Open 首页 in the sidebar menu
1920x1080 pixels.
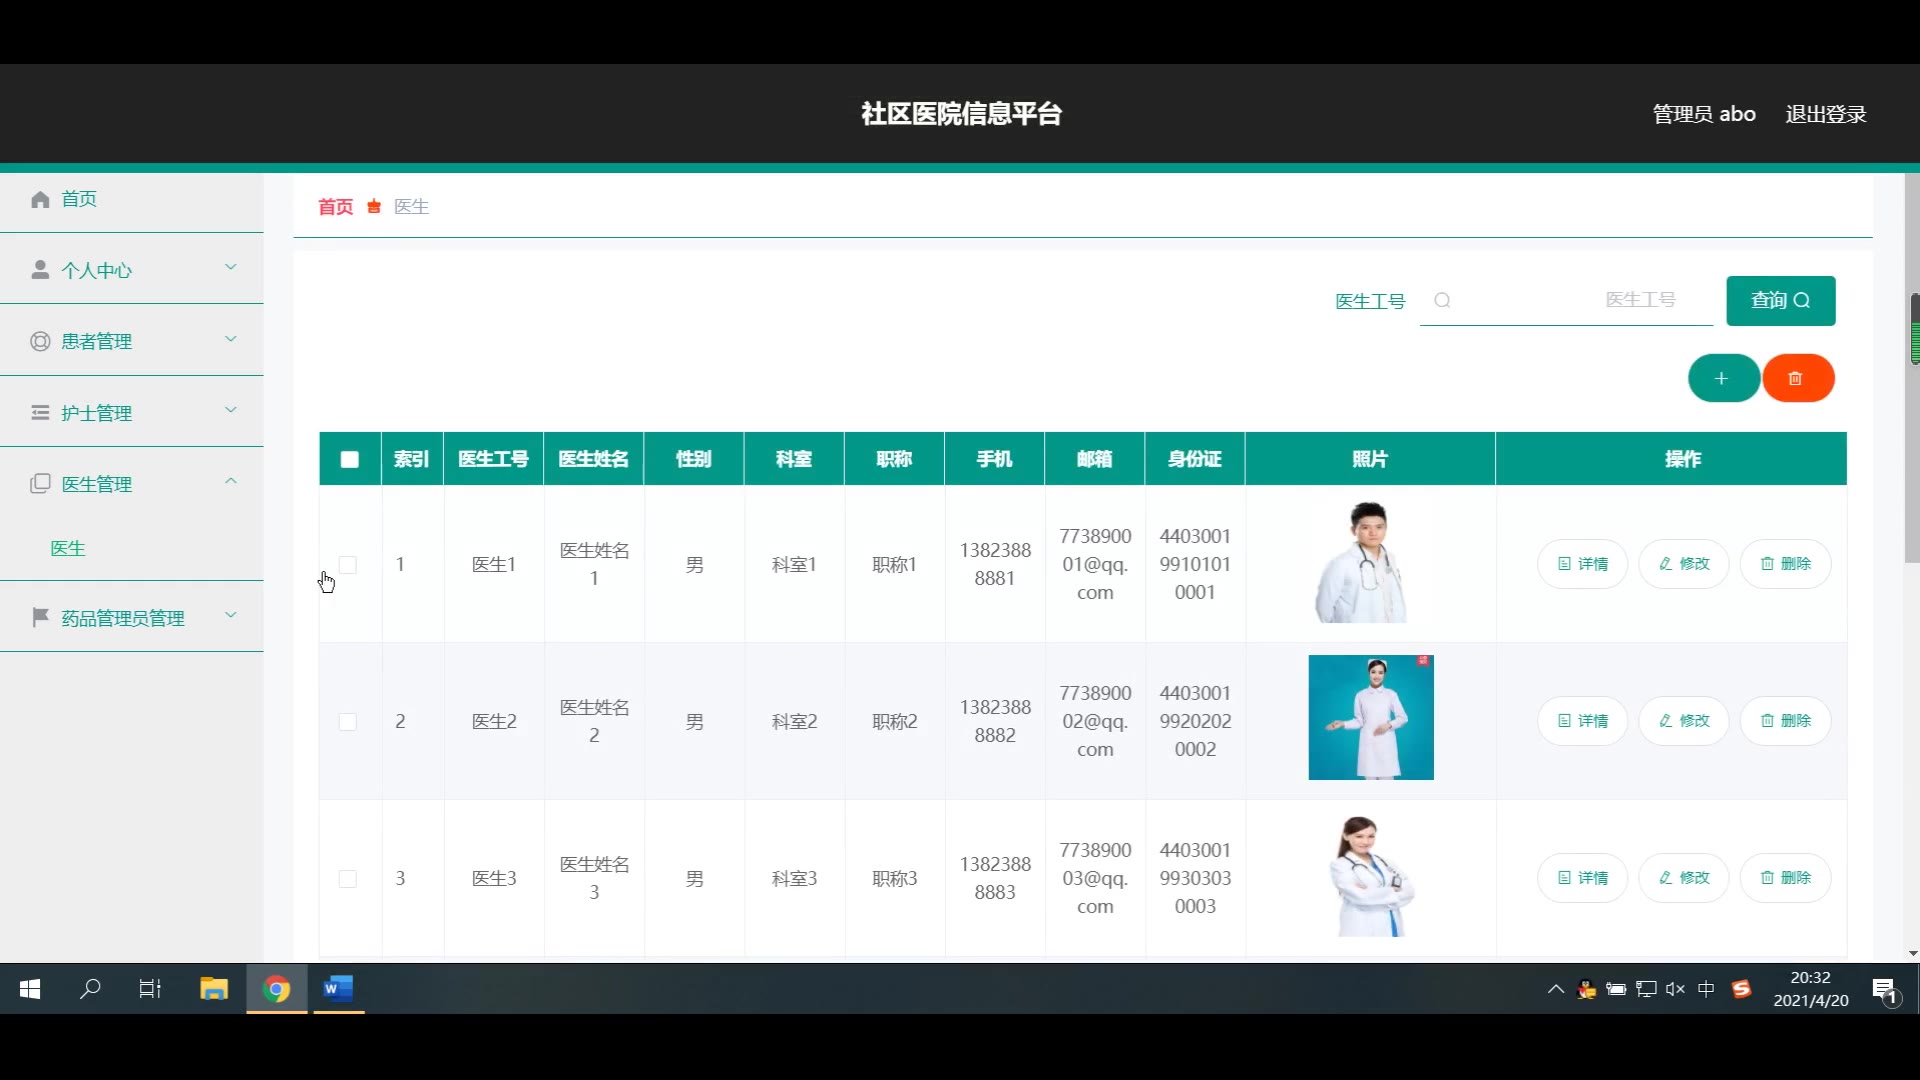[x=132, y=199]
